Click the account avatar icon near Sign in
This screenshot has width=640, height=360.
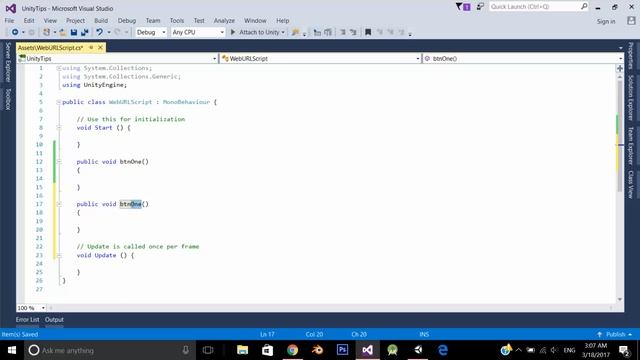point(631,21)
